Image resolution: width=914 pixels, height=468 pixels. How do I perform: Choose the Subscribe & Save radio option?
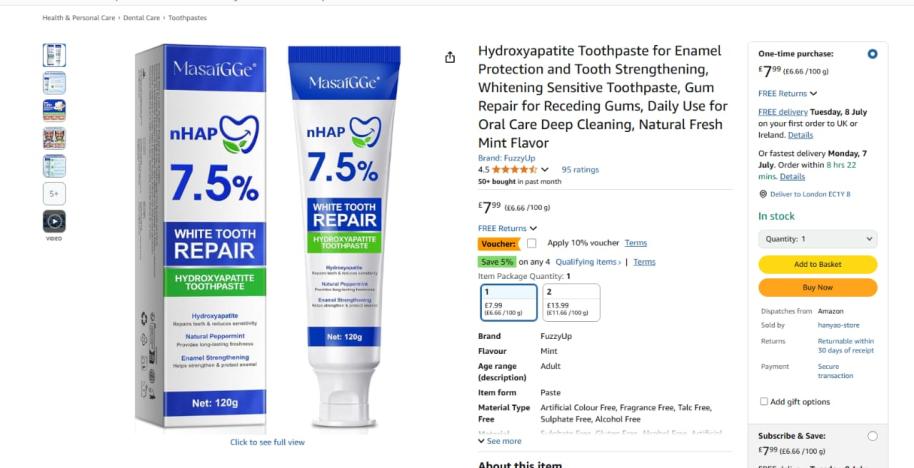[872, 436]
